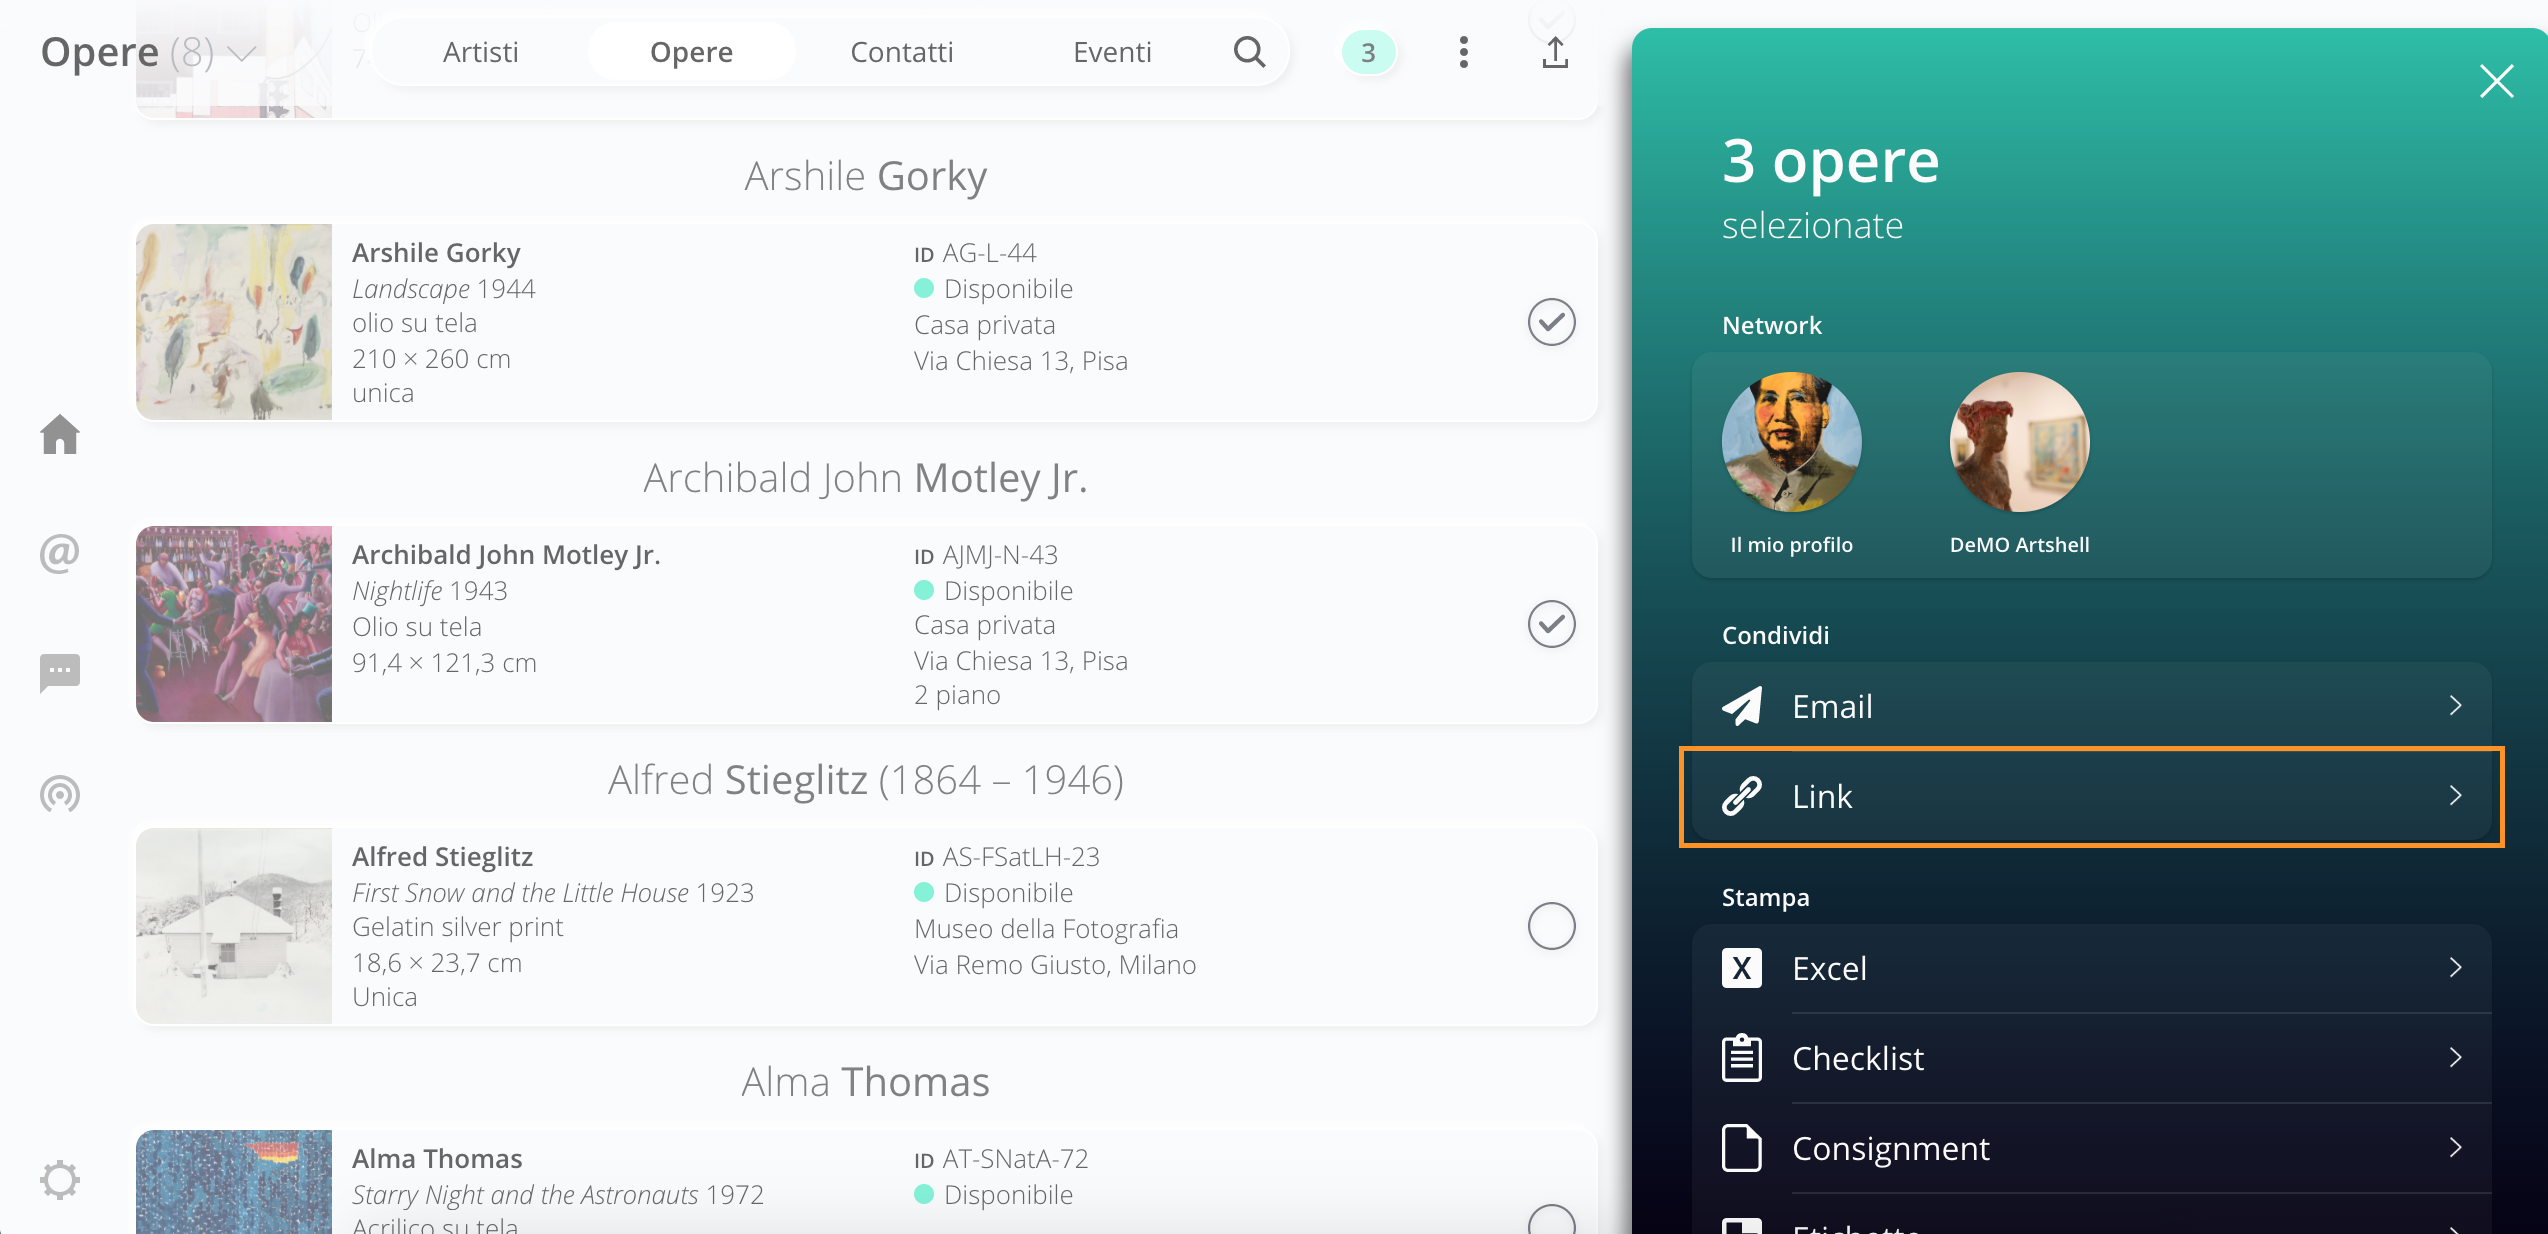
Task: Open the chat messages sidebar icon
Action: click(x=60, y=673)
